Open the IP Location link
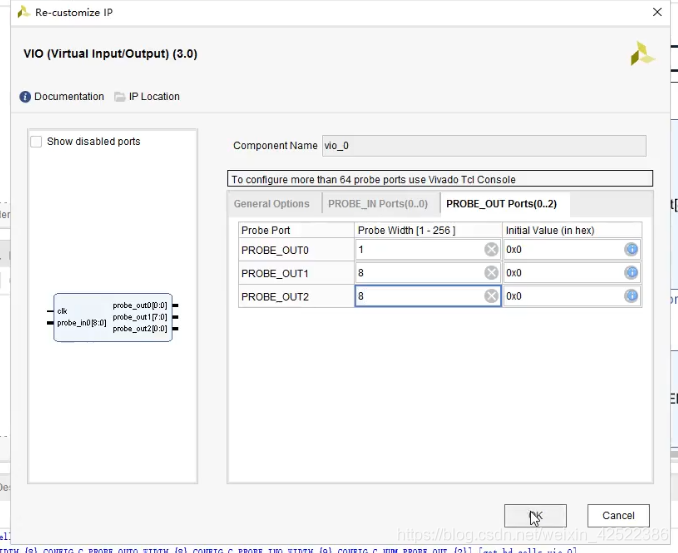Image resolution: width=678 pixels, height=553 pixels. [x=154, y=96]
